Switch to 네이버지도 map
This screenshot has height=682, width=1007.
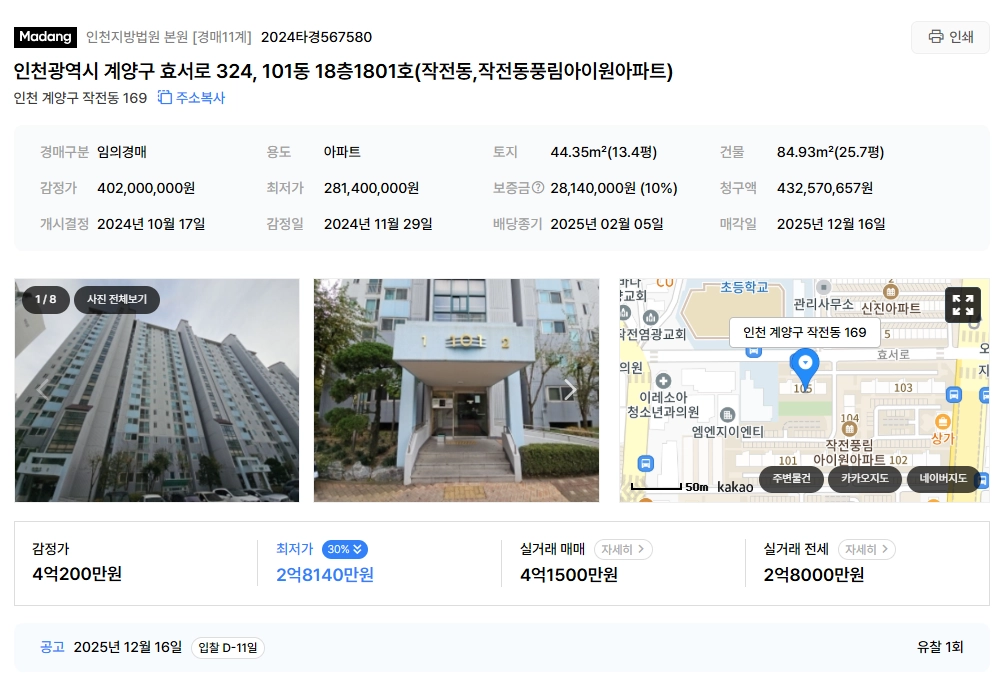pyautogui.click(x=943, y=478)
